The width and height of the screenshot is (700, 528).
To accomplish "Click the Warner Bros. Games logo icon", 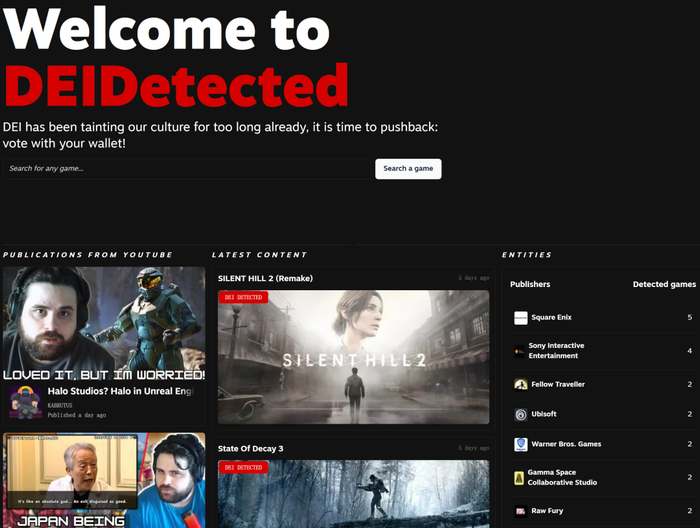I will point(521,445).
